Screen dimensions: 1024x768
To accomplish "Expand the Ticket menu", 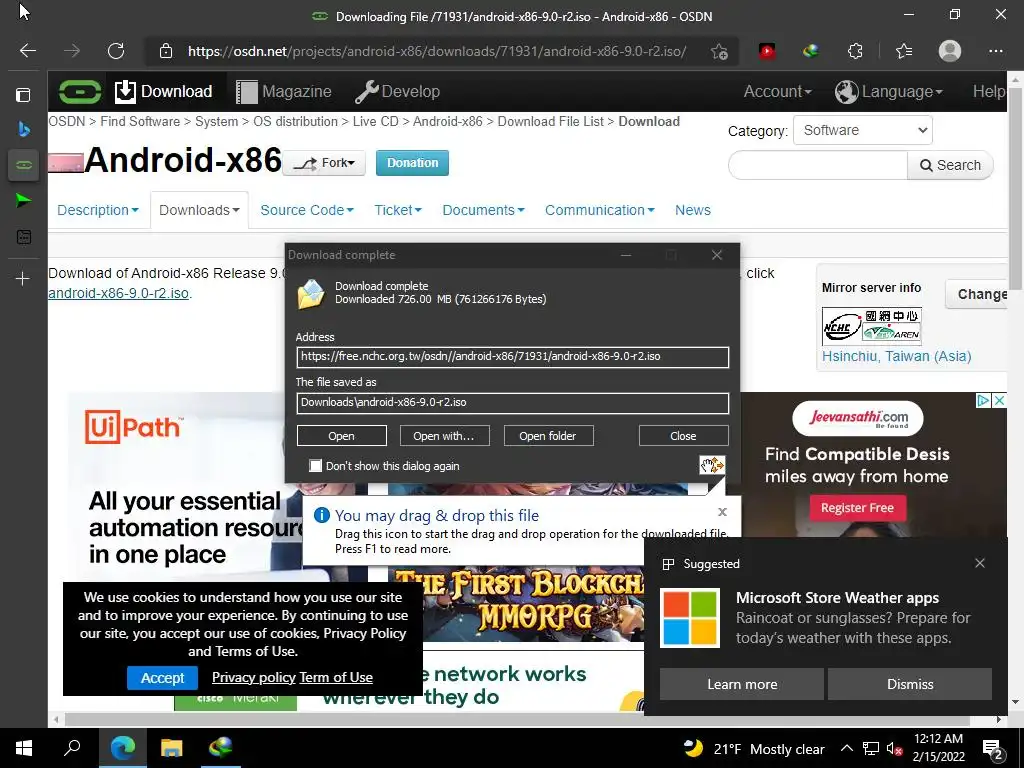I will [398, 210].
